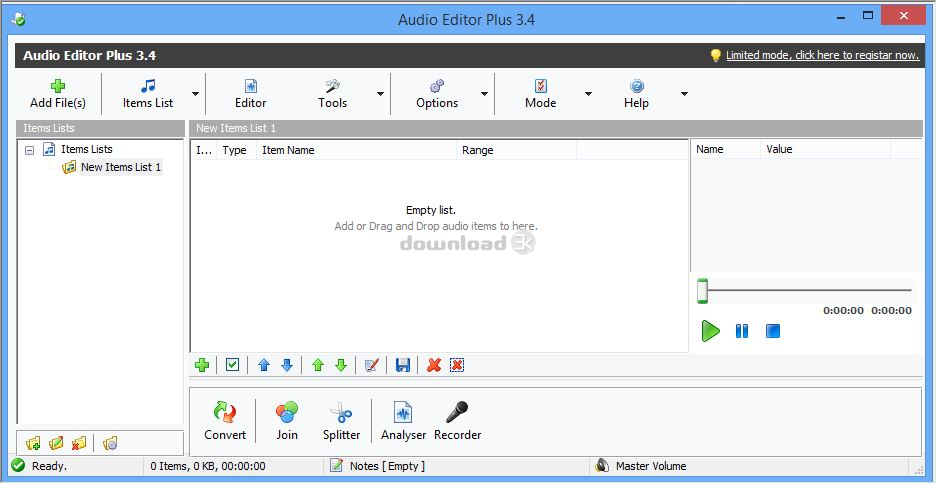
Task: Expand the Help dropdown arrow
Action: 684,94
